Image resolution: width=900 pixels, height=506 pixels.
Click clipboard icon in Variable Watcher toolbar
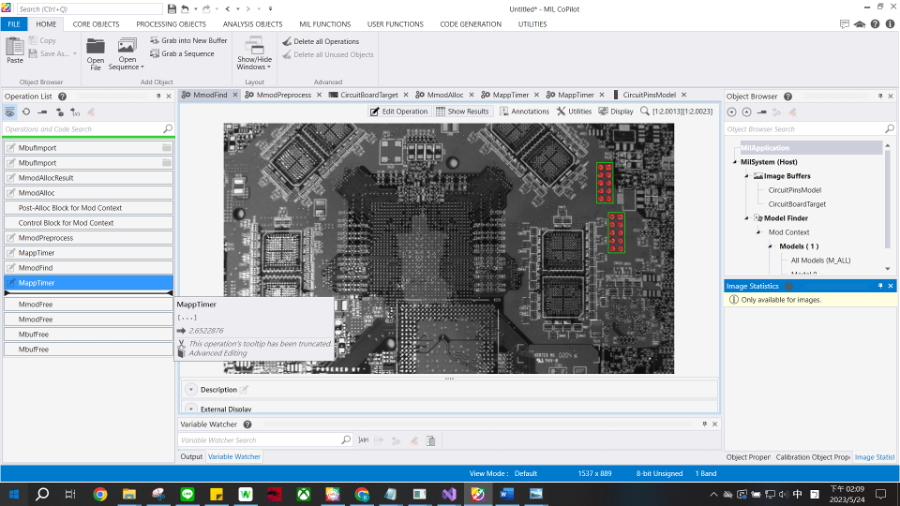pyautogui.click(x=430, y=441)
